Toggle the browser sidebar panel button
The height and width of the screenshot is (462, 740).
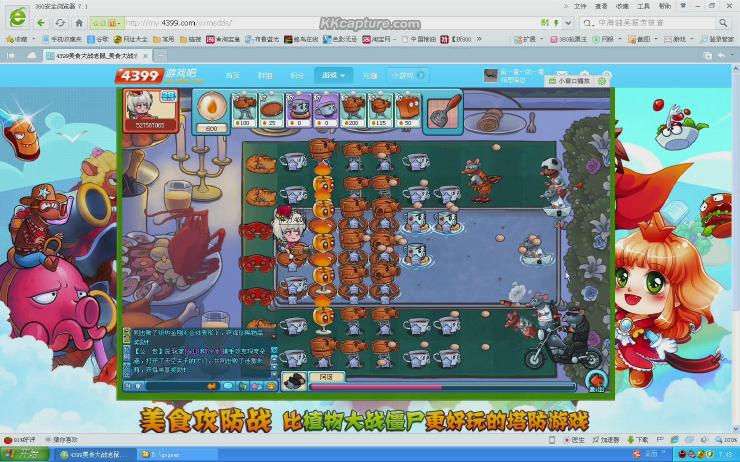[x=11, y=56]
